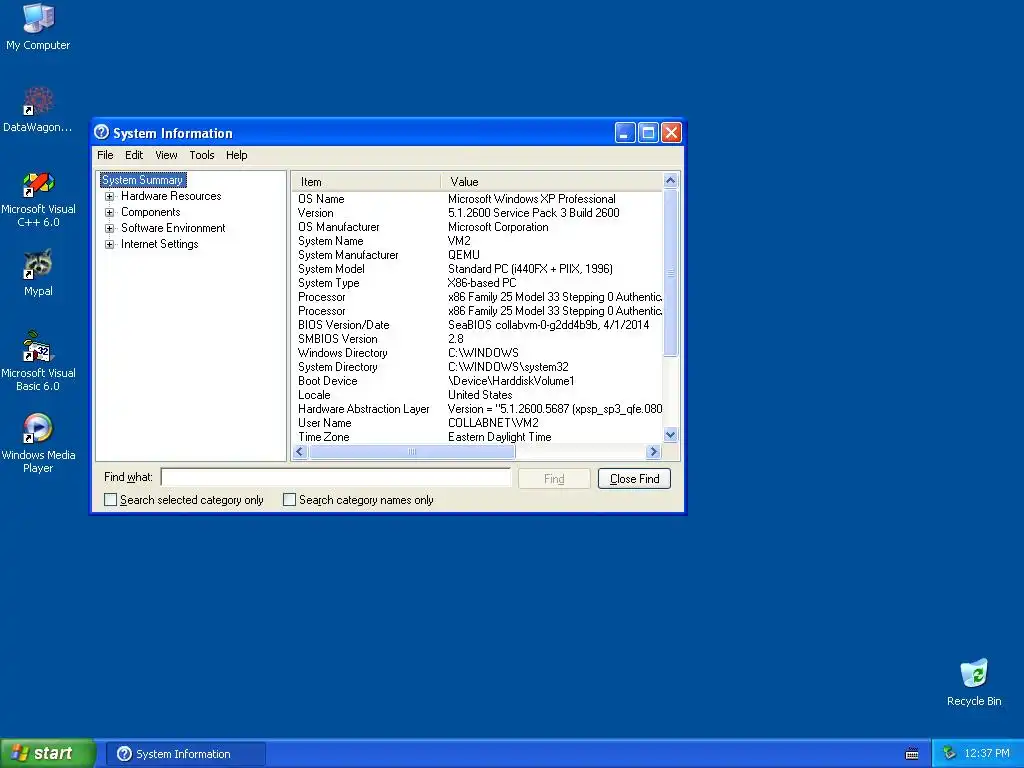This screenshot has width=1024, height=768.
Task: Select Software Environment tree label
Action: coord(173,228)
